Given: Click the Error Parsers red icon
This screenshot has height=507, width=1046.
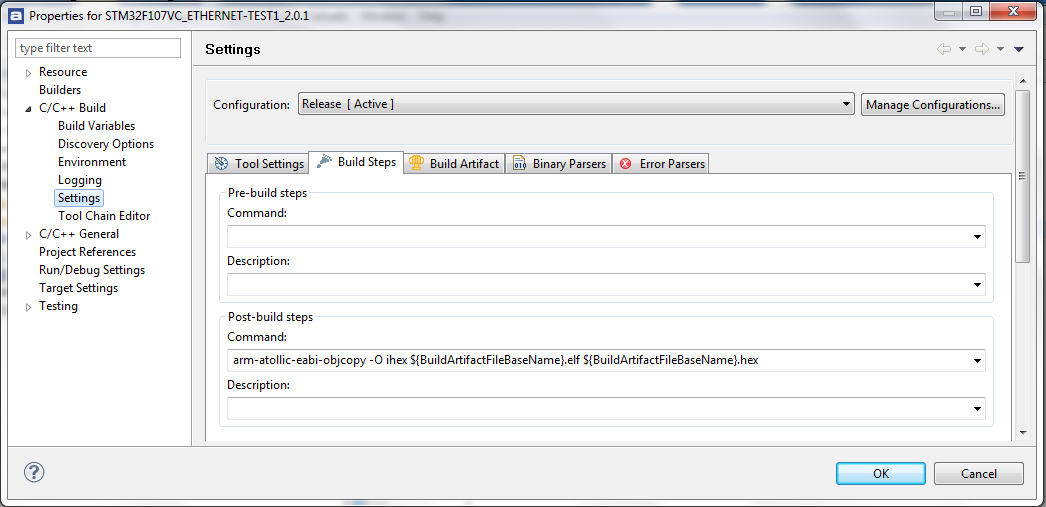Looking at the screenshot, I should [625, 163].
